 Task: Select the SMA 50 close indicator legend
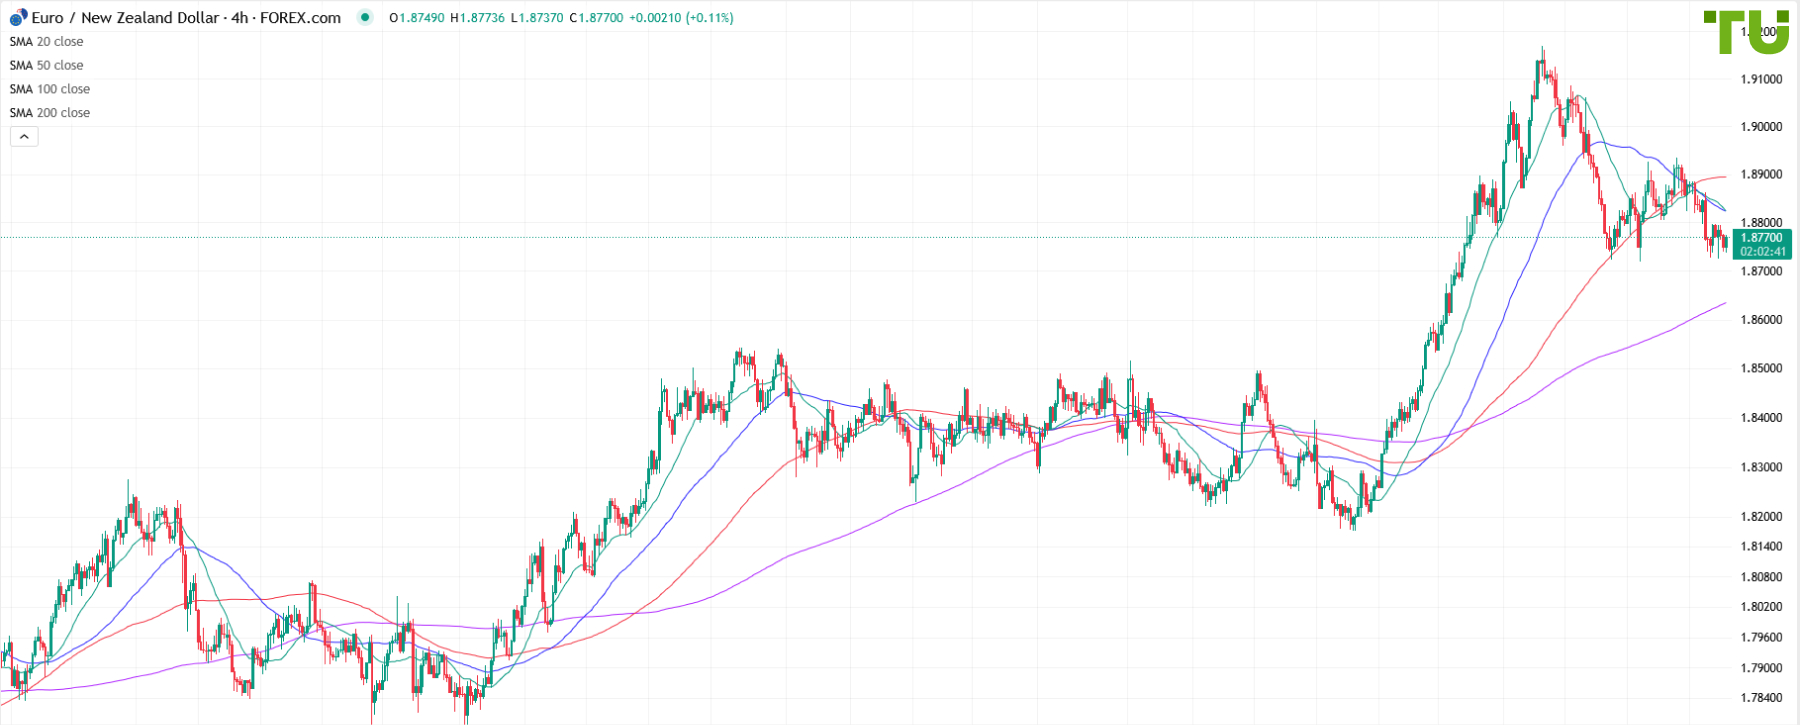(46, 66)
